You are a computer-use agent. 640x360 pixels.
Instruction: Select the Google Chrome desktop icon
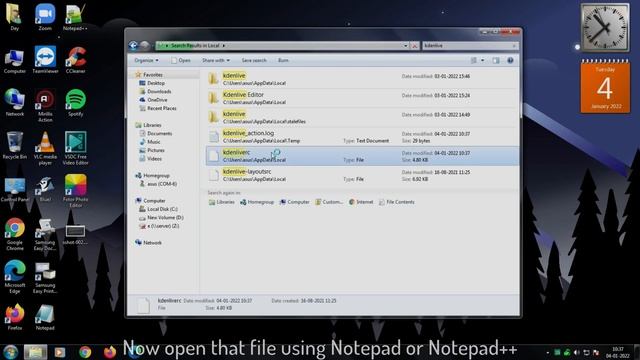(15, 234)
